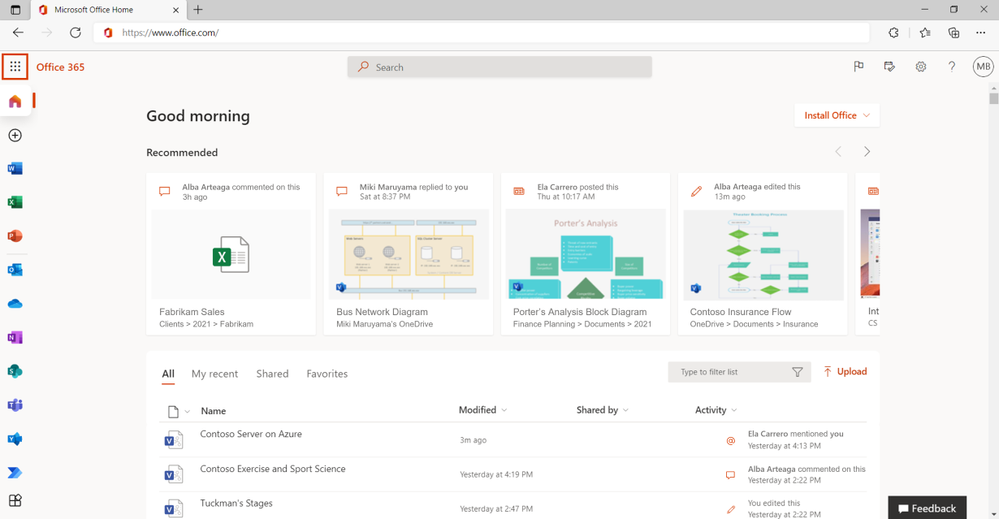Screen dimensions: 999x519
Task: Open the My Day calendar-check icon
Action: pos(889,66)
